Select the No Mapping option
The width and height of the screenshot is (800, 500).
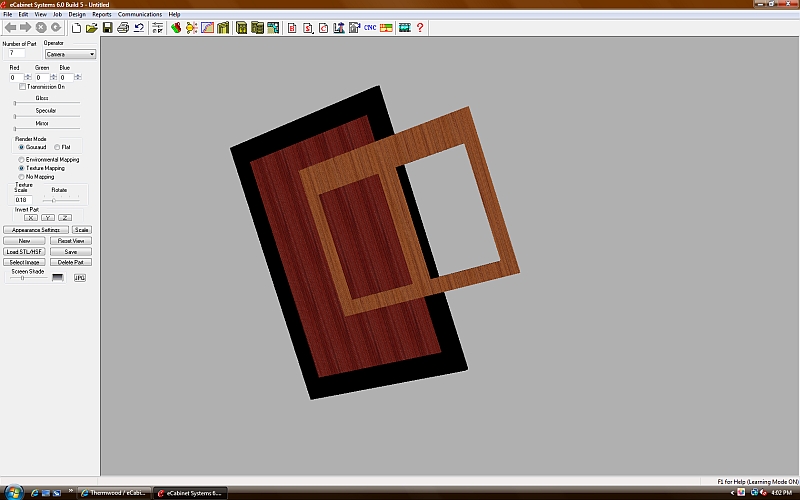[22, 176]
